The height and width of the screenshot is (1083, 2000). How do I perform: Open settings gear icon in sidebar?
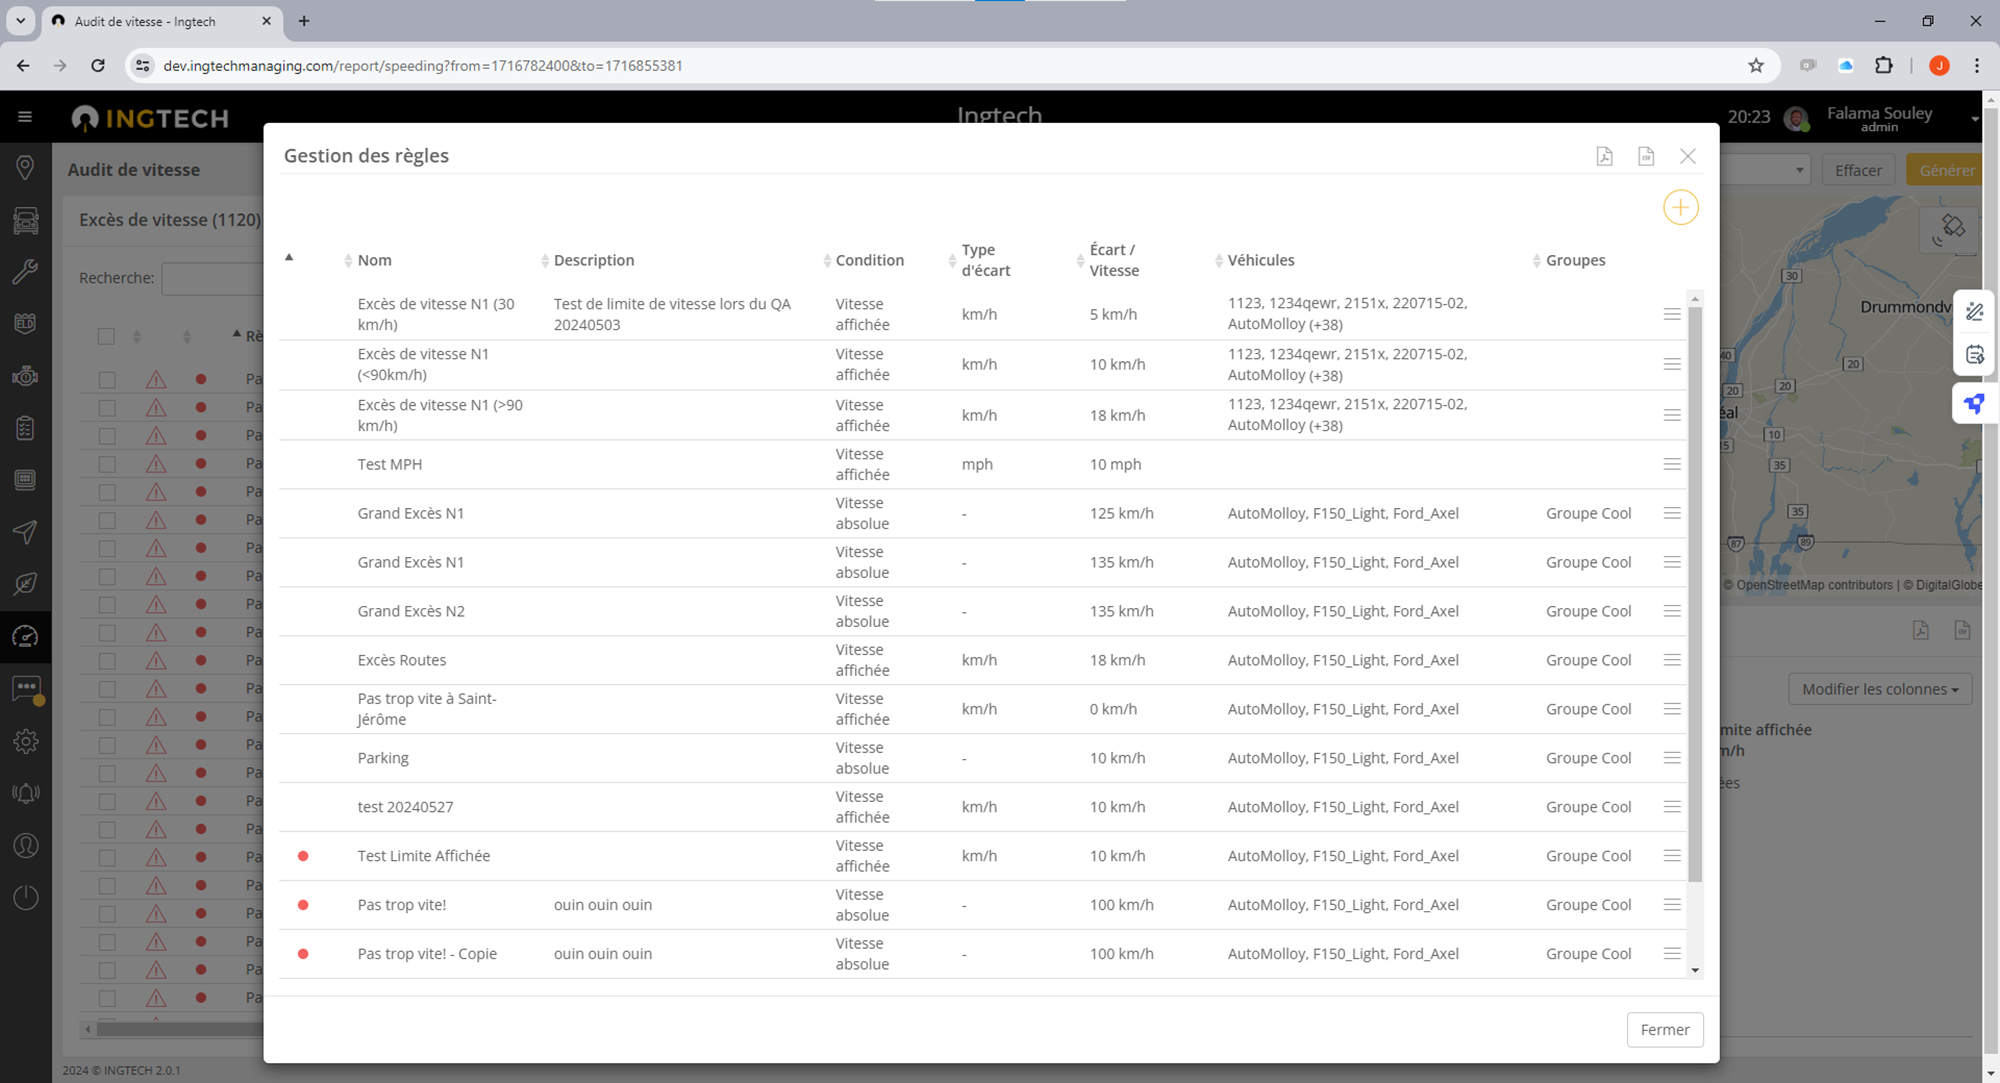[26, 741]
